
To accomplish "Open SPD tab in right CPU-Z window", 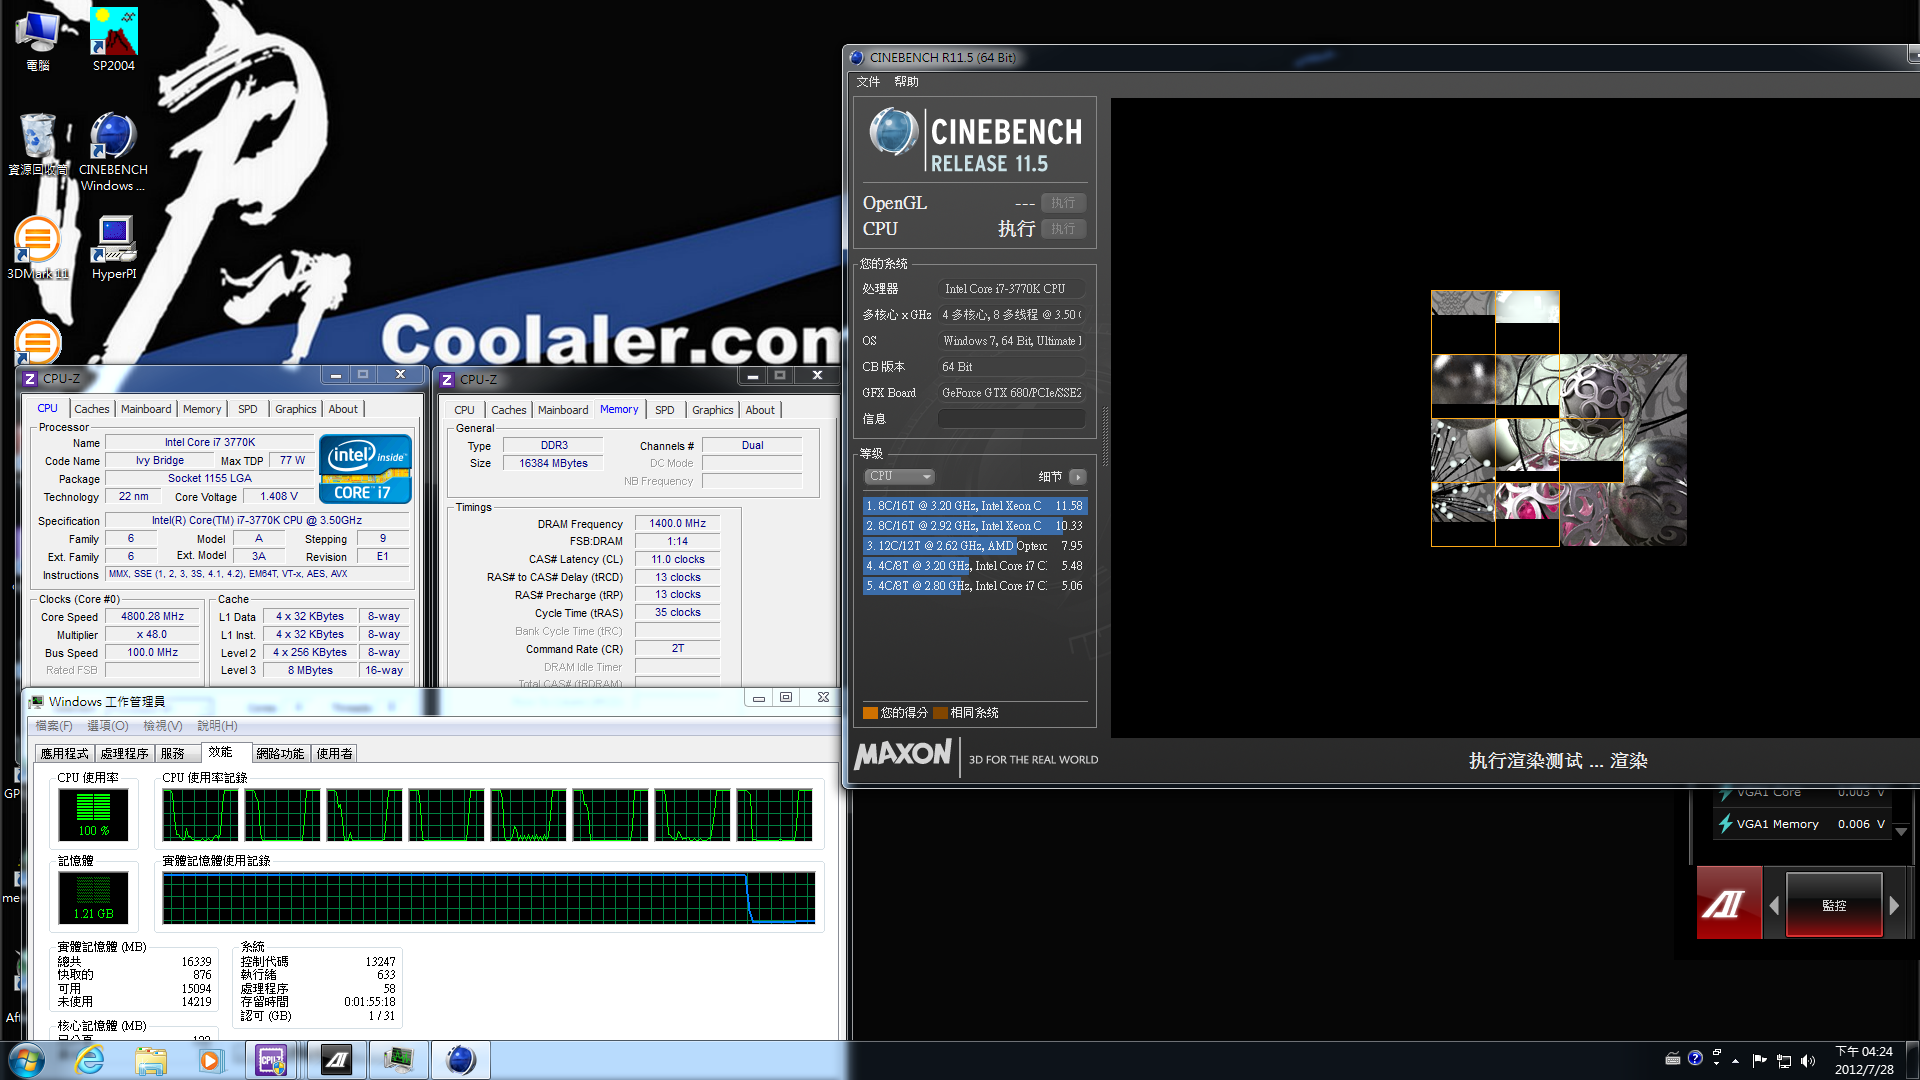I will click(x=665, y=410).
